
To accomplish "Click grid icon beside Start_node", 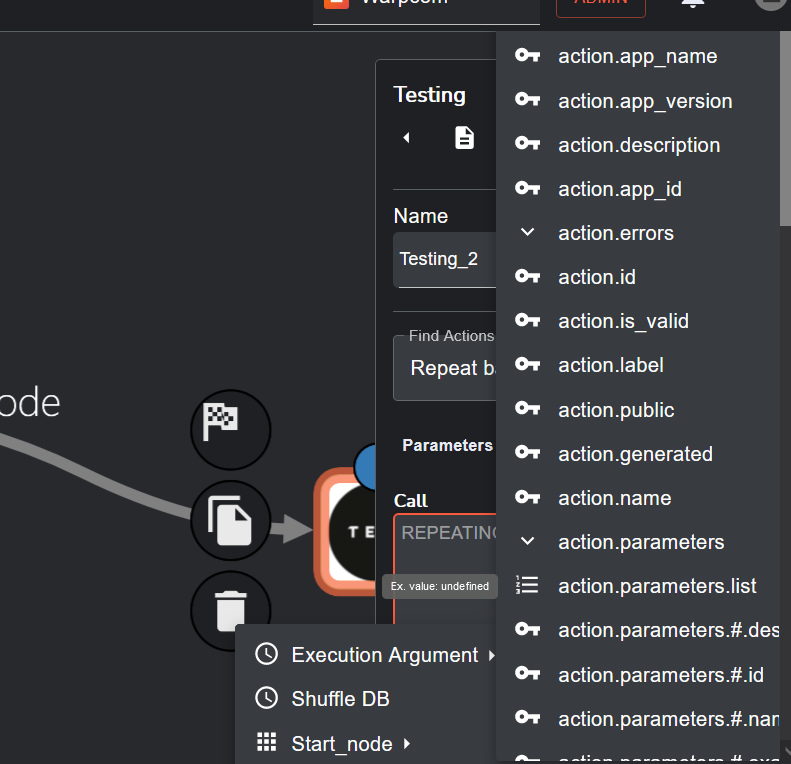I will [x=266, y=742].
